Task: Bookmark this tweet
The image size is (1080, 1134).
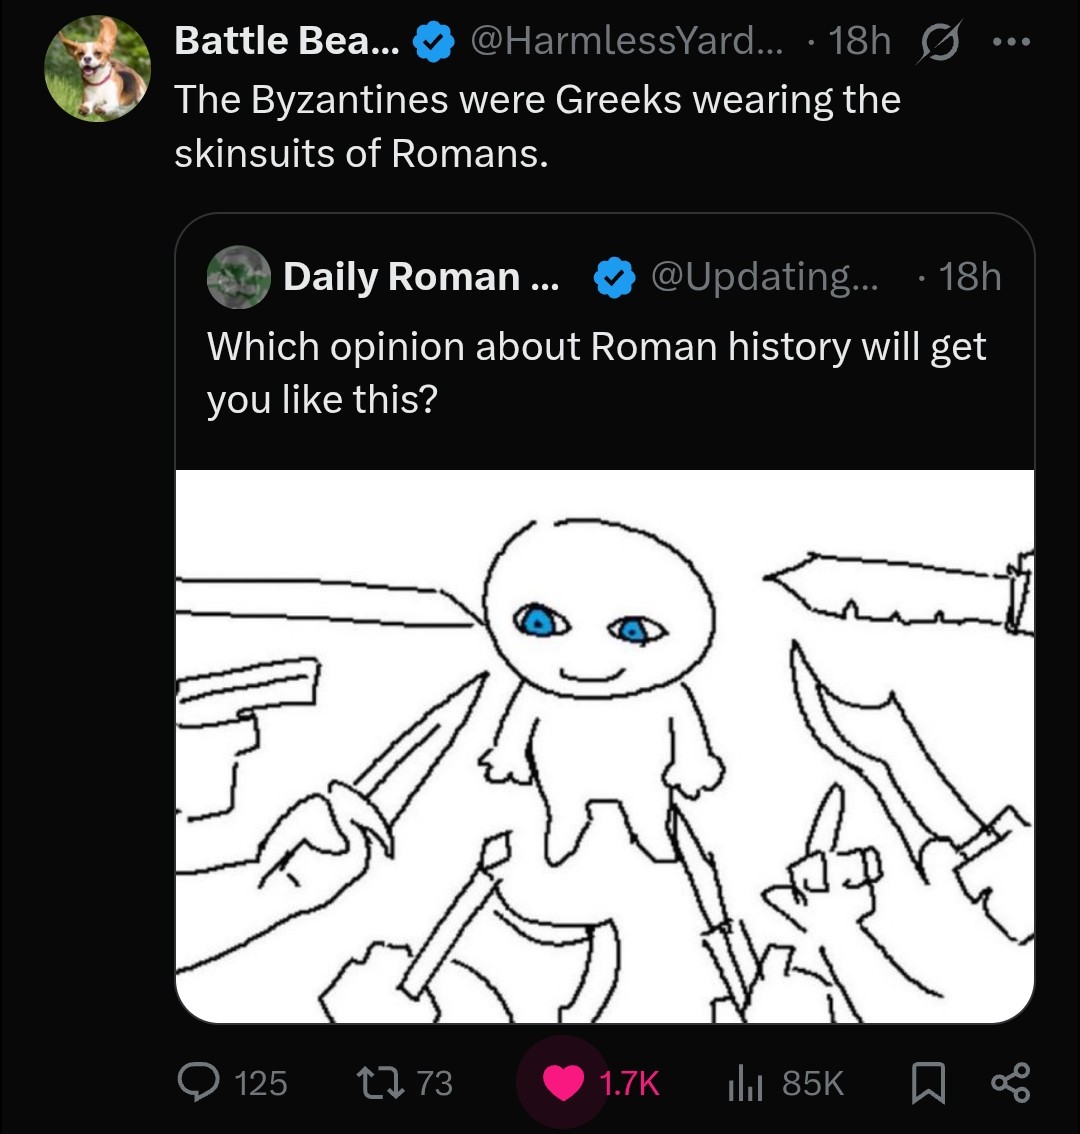Action: tap(927, 1083)
